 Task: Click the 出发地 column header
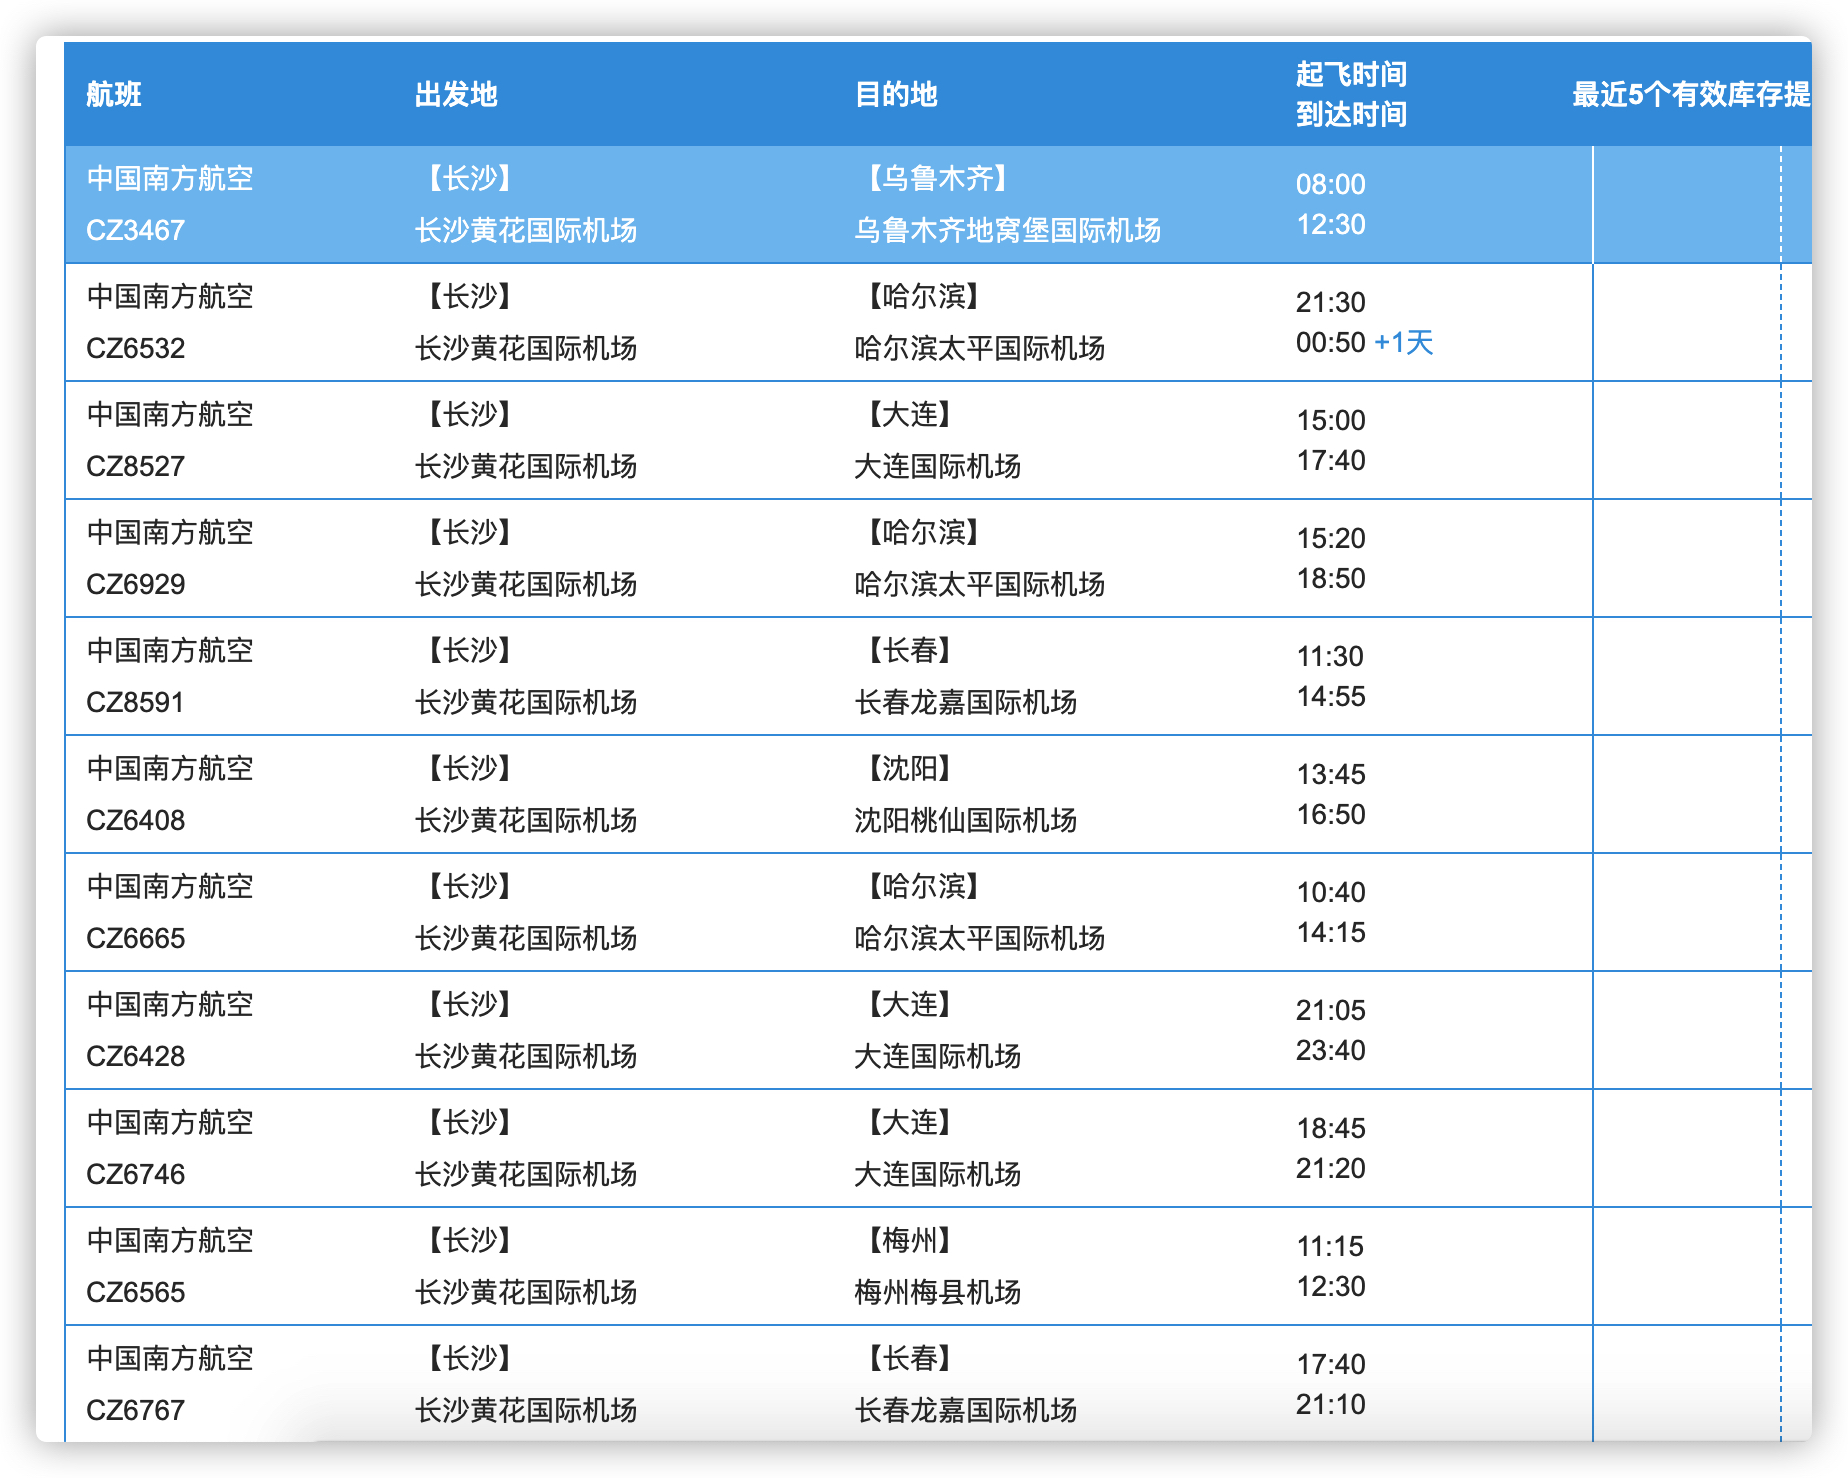pos(456,94)
